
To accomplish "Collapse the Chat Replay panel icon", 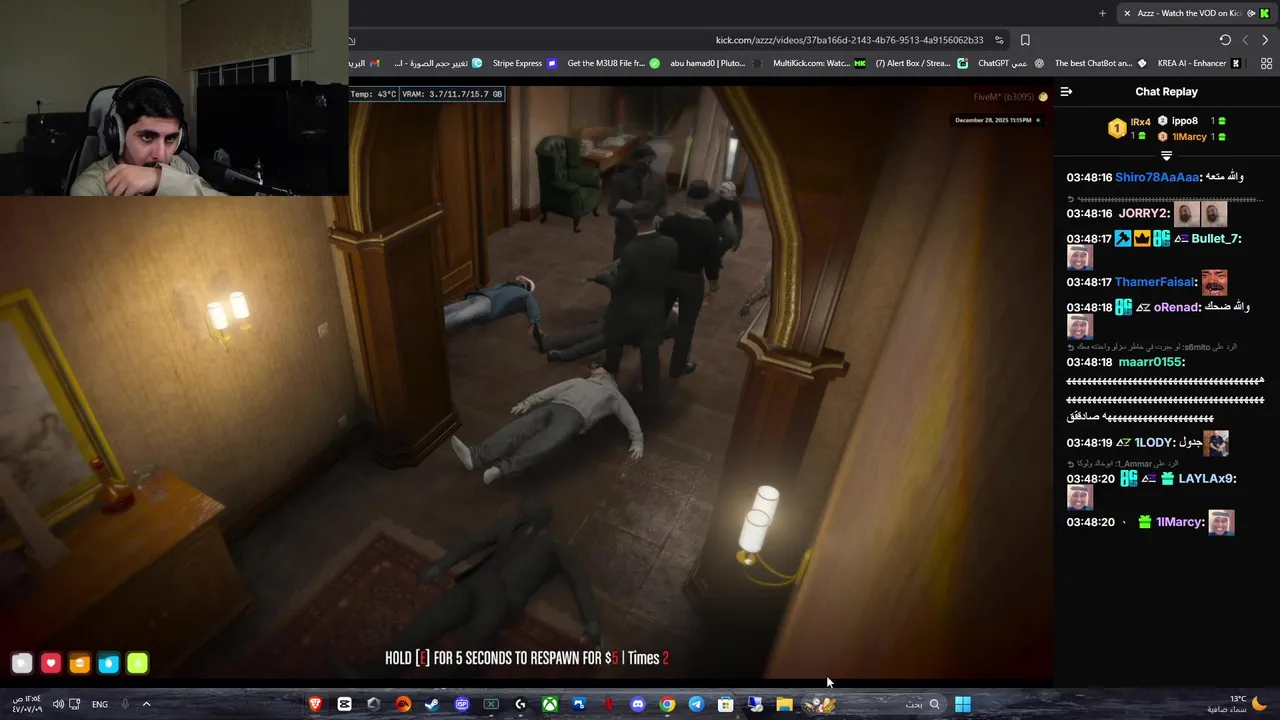I will tap(1066, 91).
